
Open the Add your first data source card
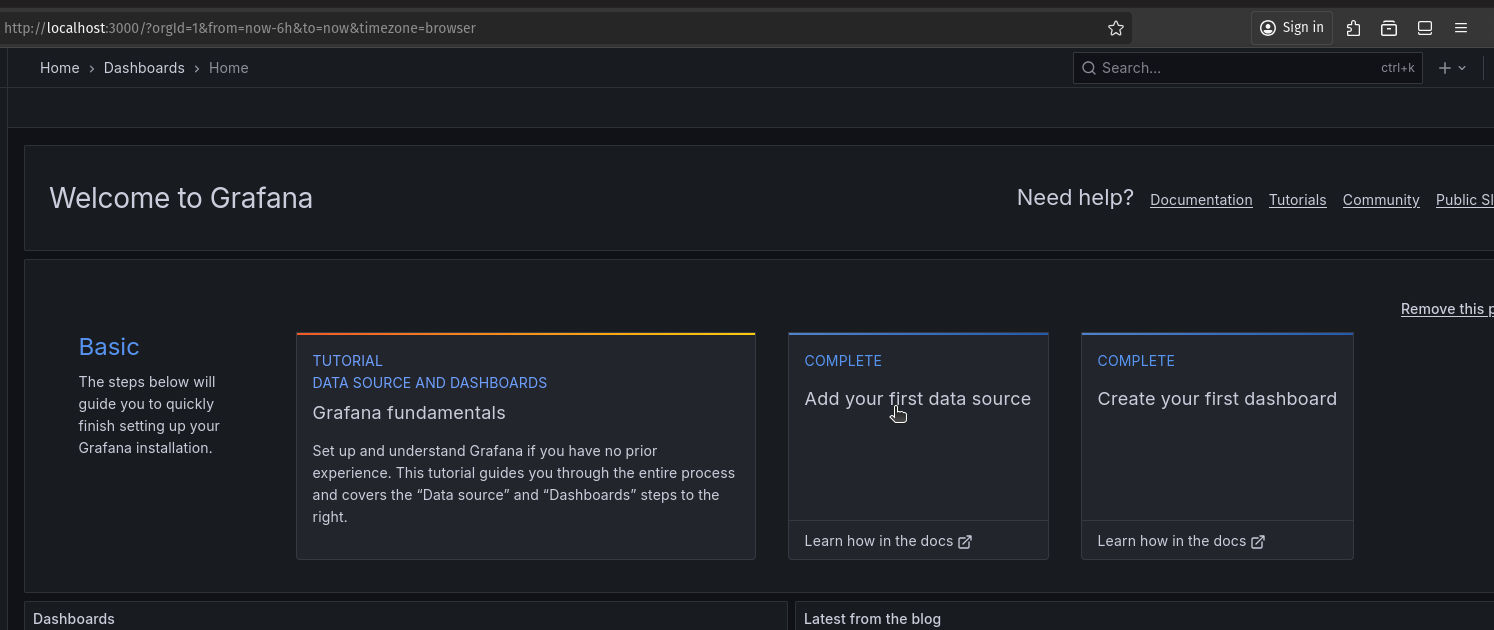coord(918,446)
